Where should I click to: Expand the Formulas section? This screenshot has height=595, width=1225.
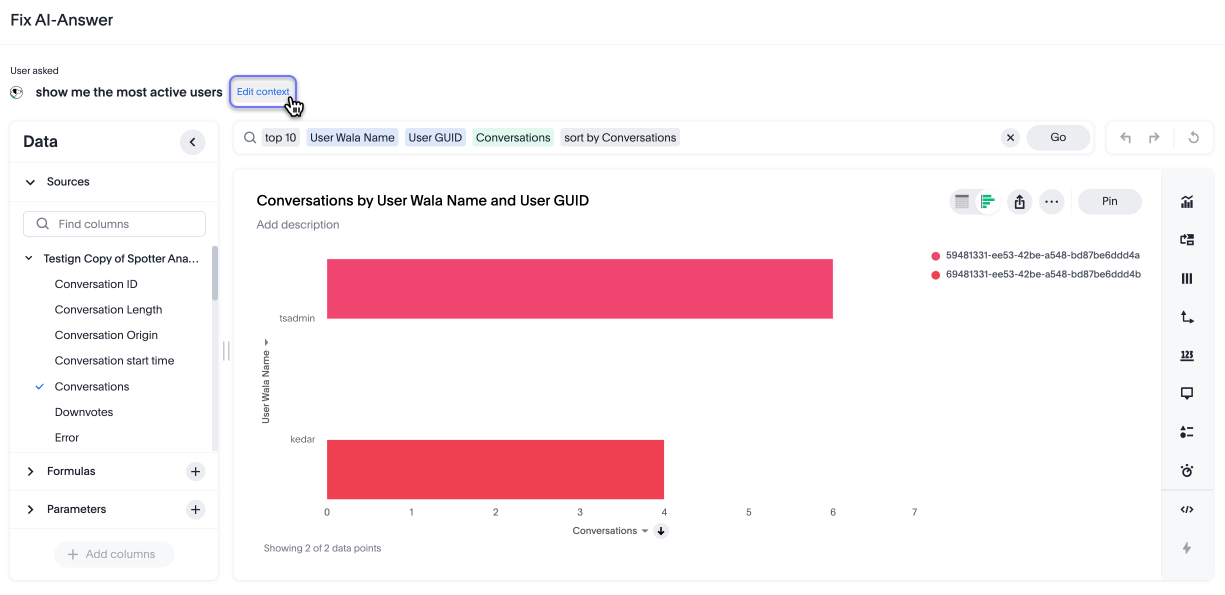[32, 471]
